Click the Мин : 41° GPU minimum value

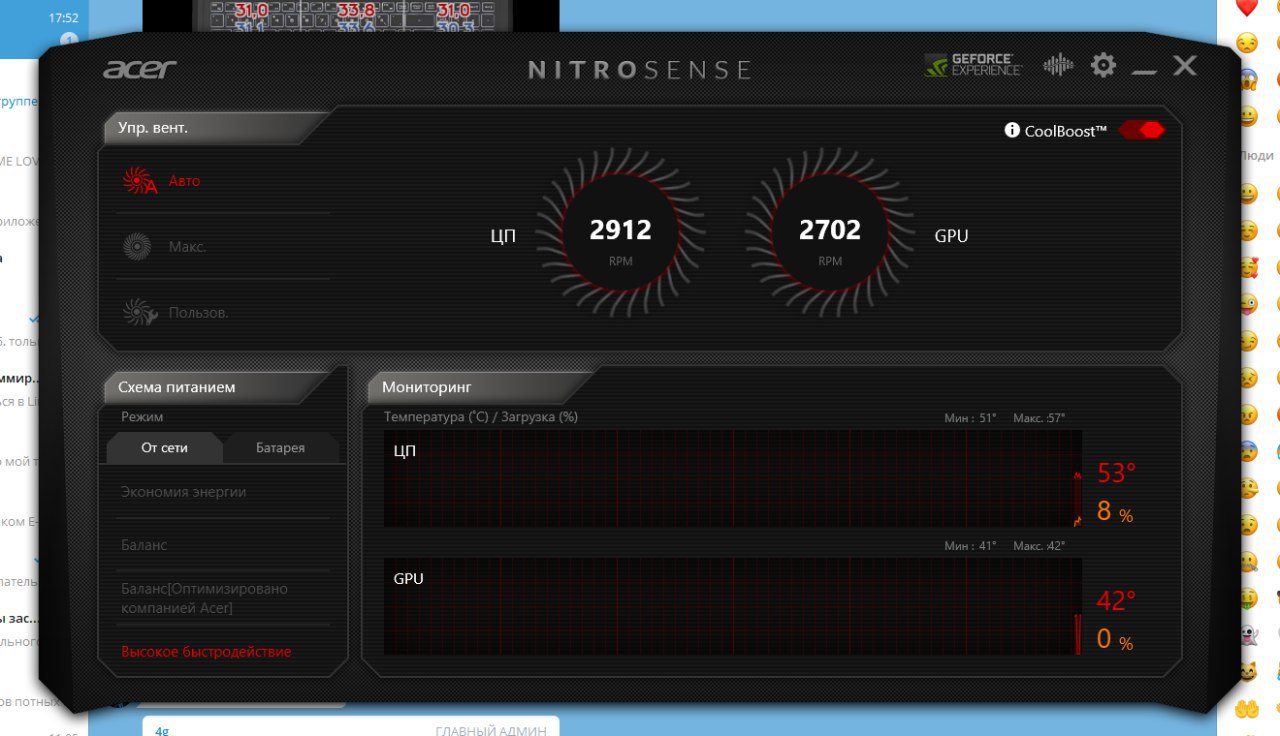pyautogui.click(x=970, y=546)
